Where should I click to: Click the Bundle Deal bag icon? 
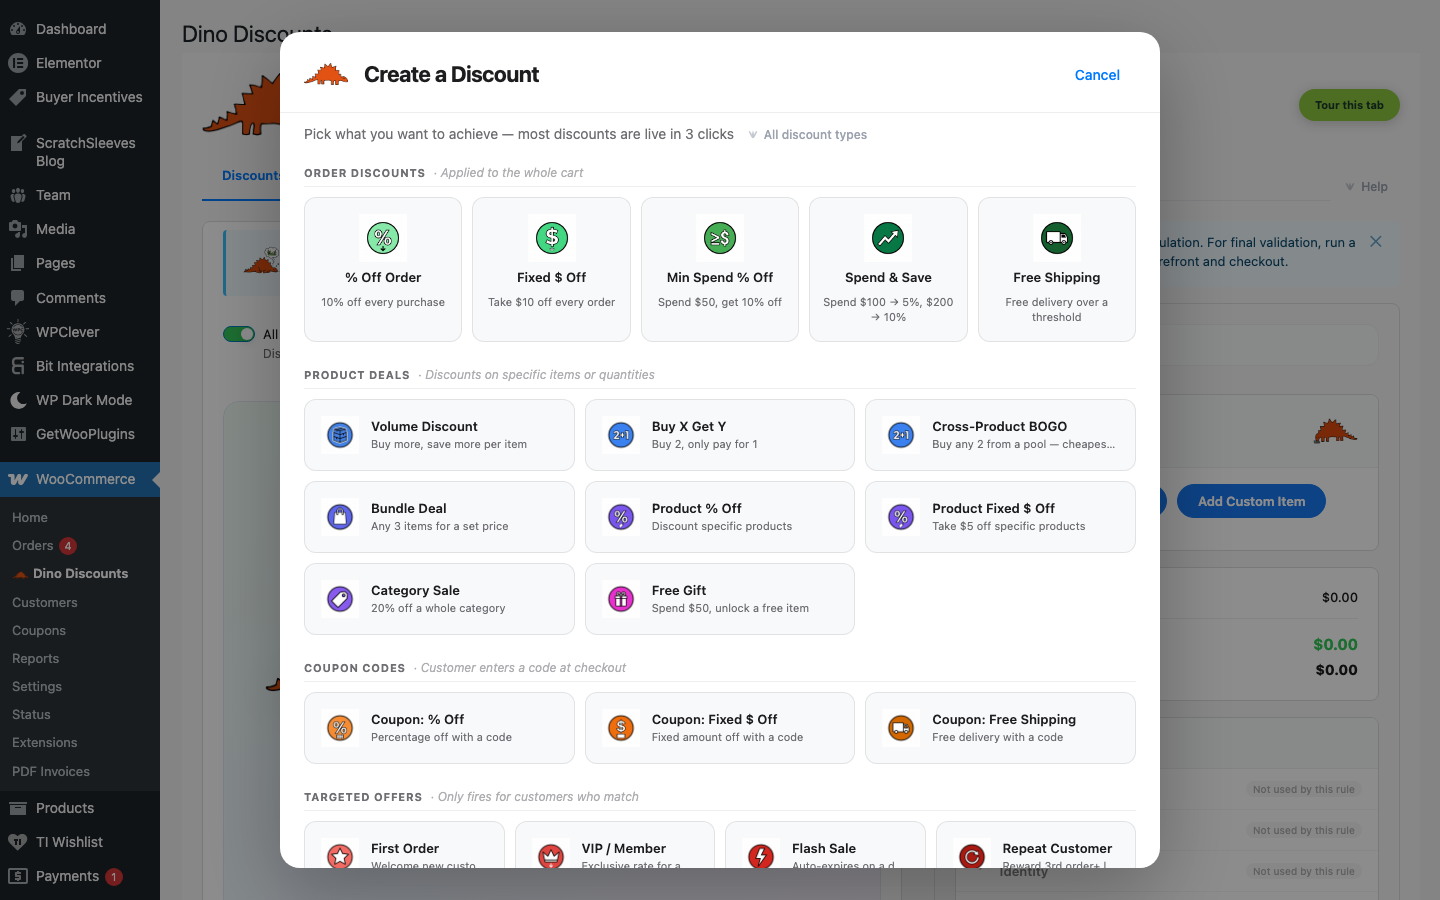click(340, 517)
